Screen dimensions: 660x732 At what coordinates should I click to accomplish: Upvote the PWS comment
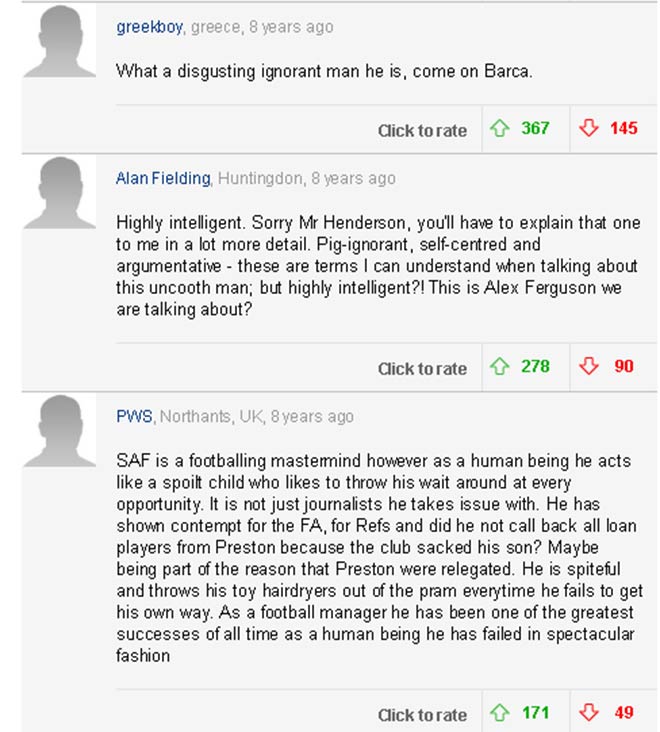pyautogui.click(x=500, y=714)
